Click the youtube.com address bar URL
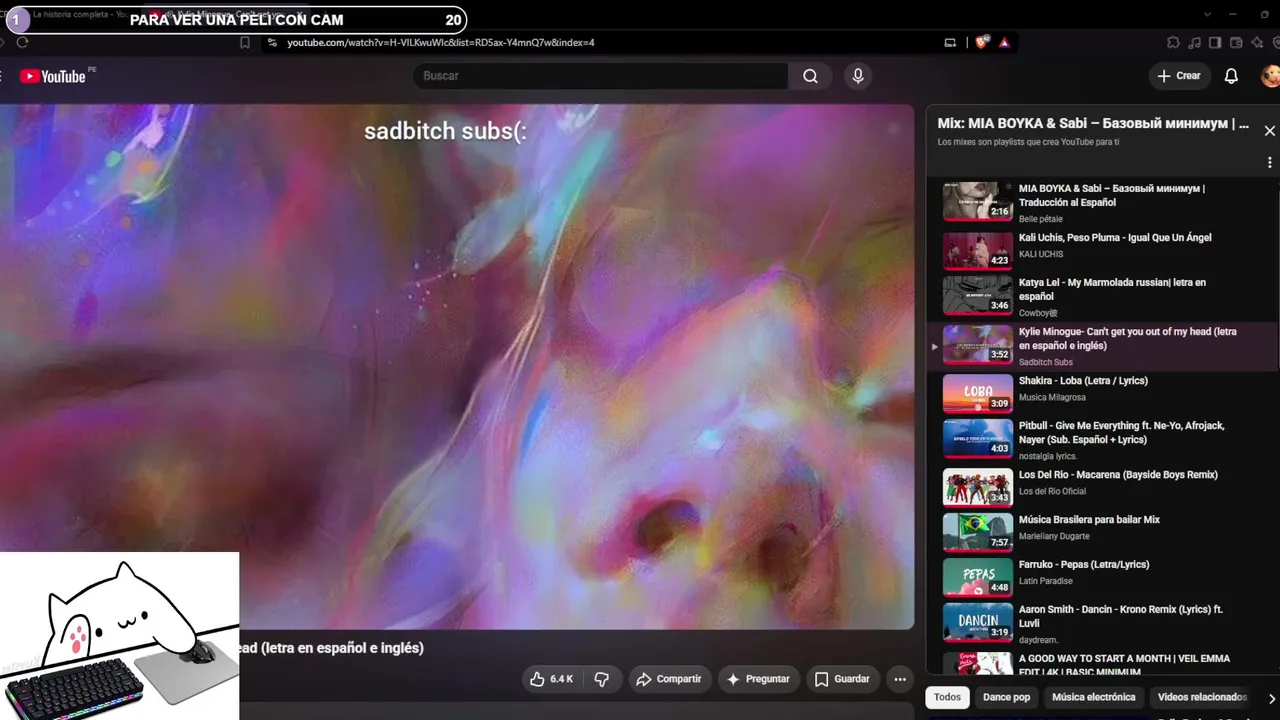1280x720 pixels. click(x=441, y=43)
